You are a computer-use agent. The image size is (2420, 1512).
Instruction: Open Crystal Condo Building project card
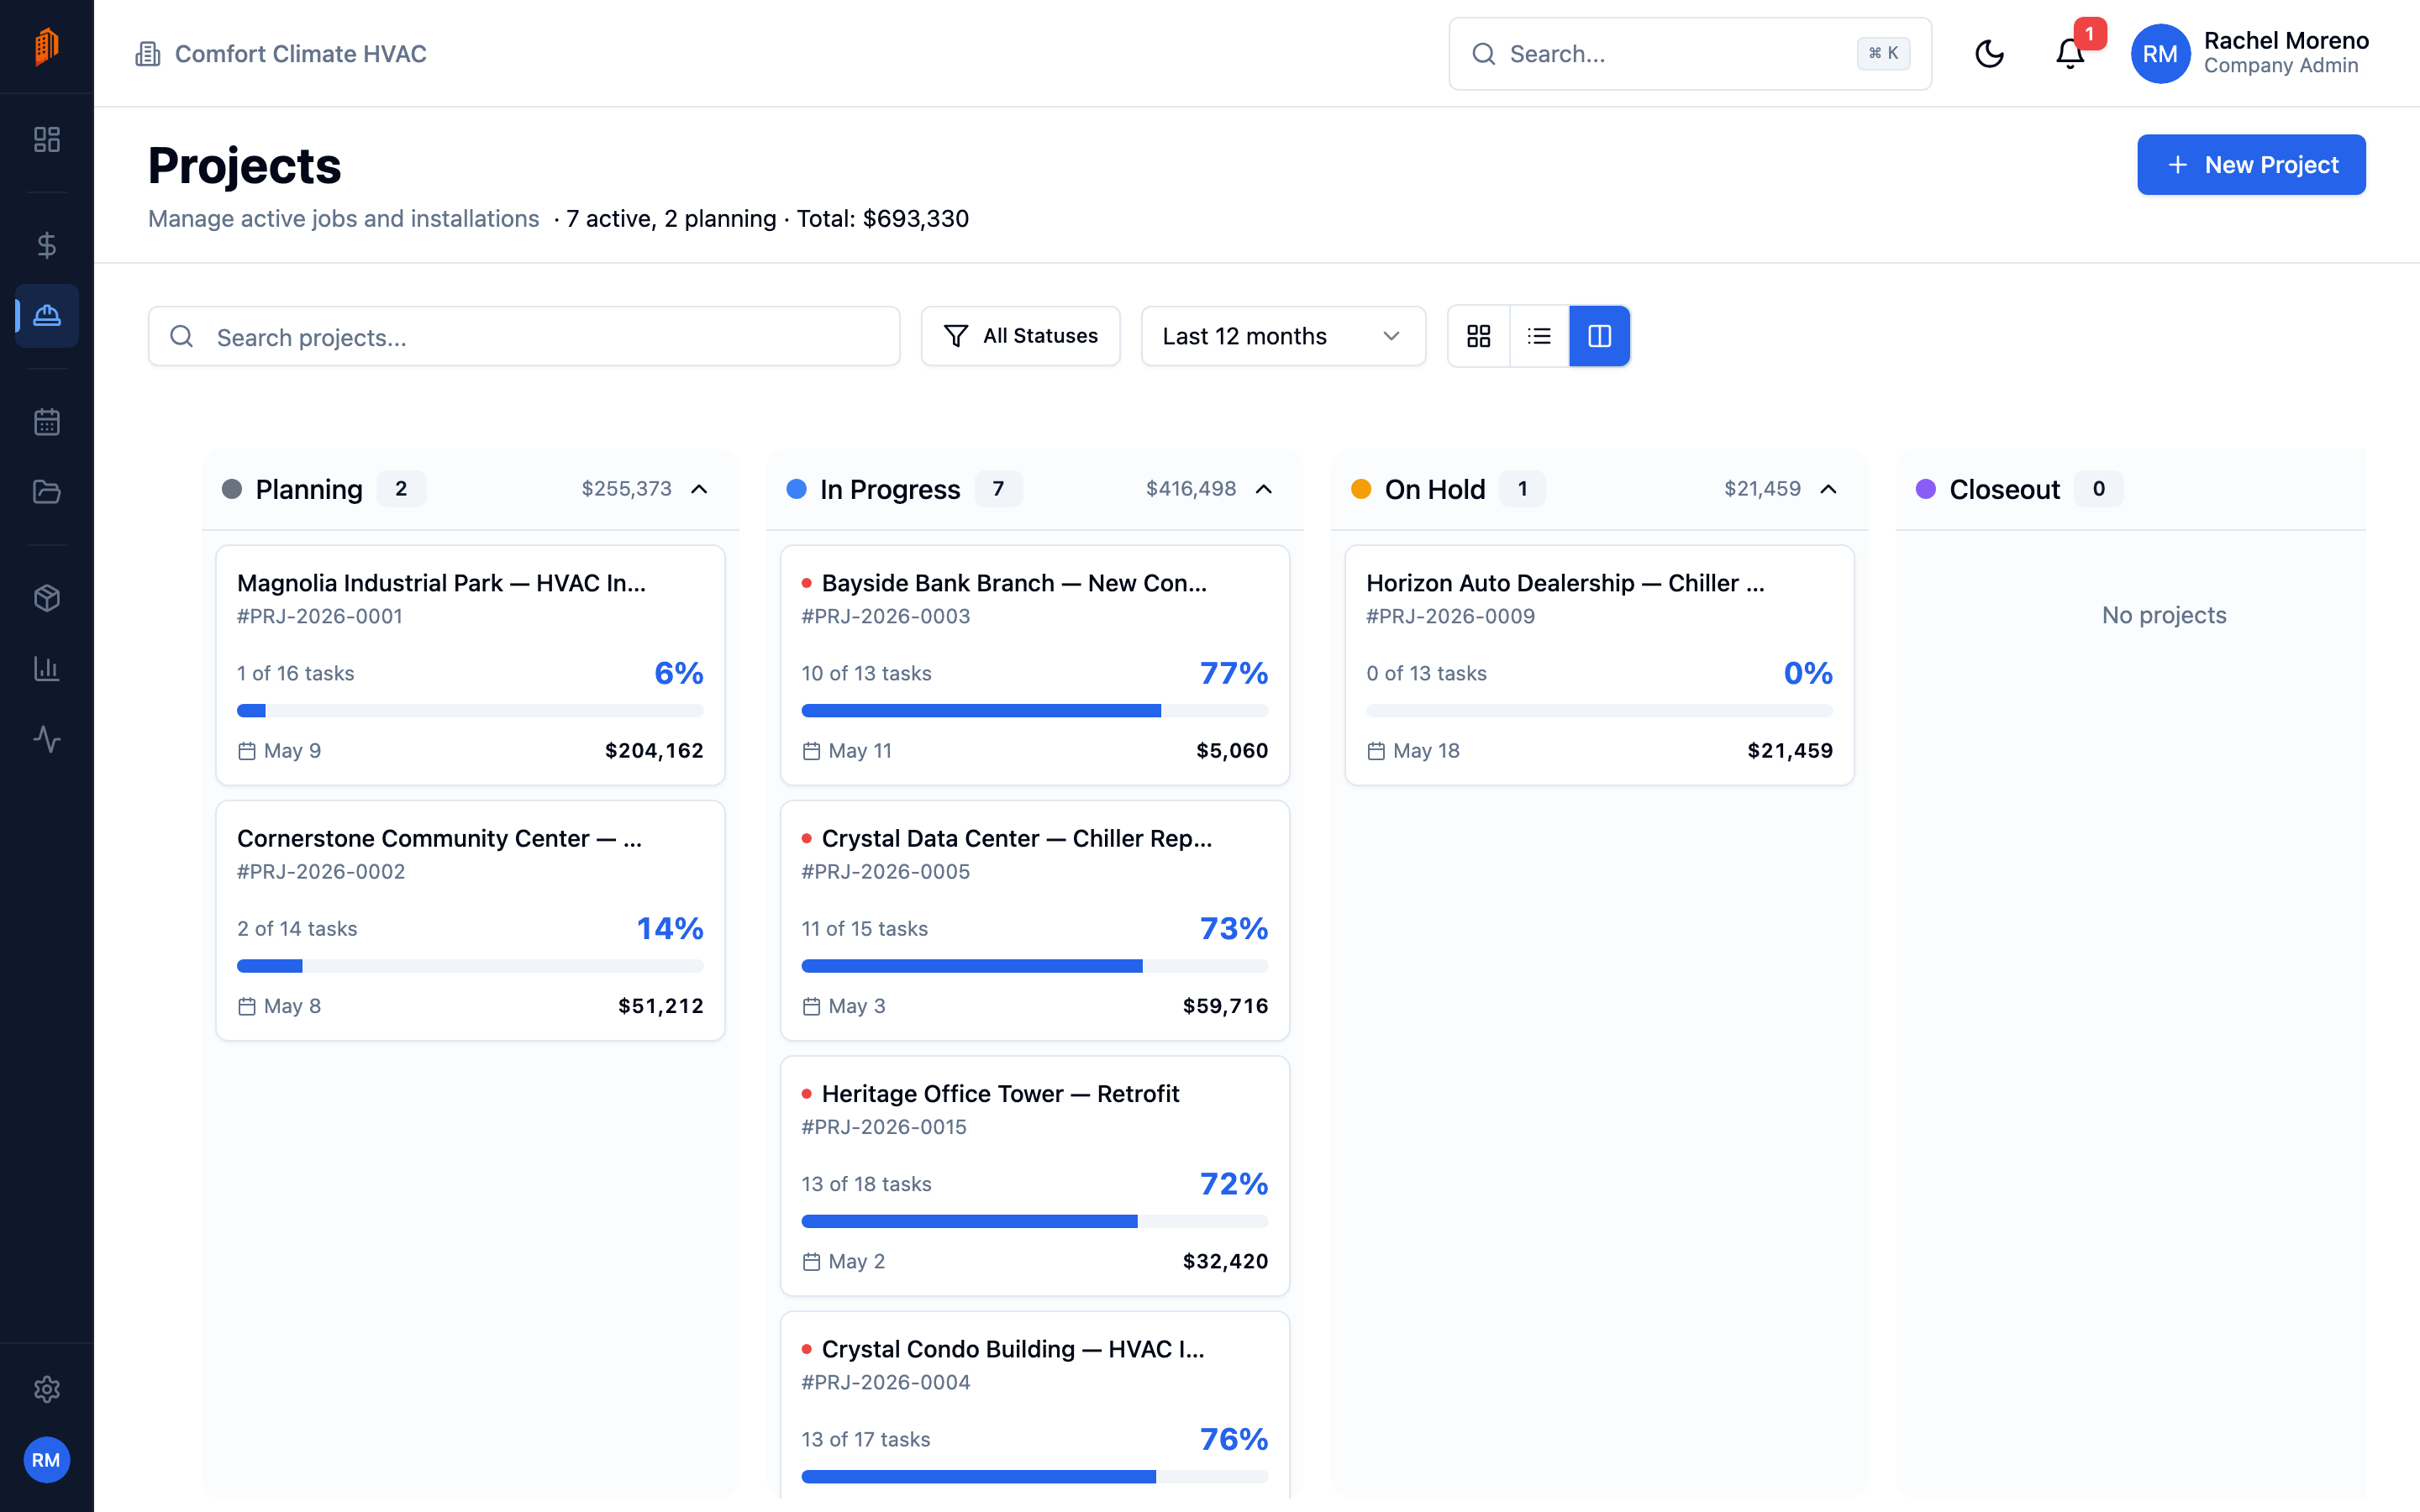pos(1035,1405)
